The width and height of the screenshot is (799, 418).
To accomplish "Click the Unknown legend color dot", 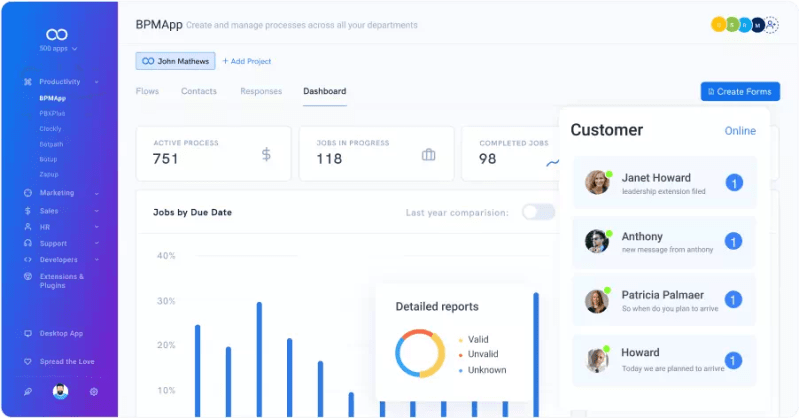I will 461,371.
